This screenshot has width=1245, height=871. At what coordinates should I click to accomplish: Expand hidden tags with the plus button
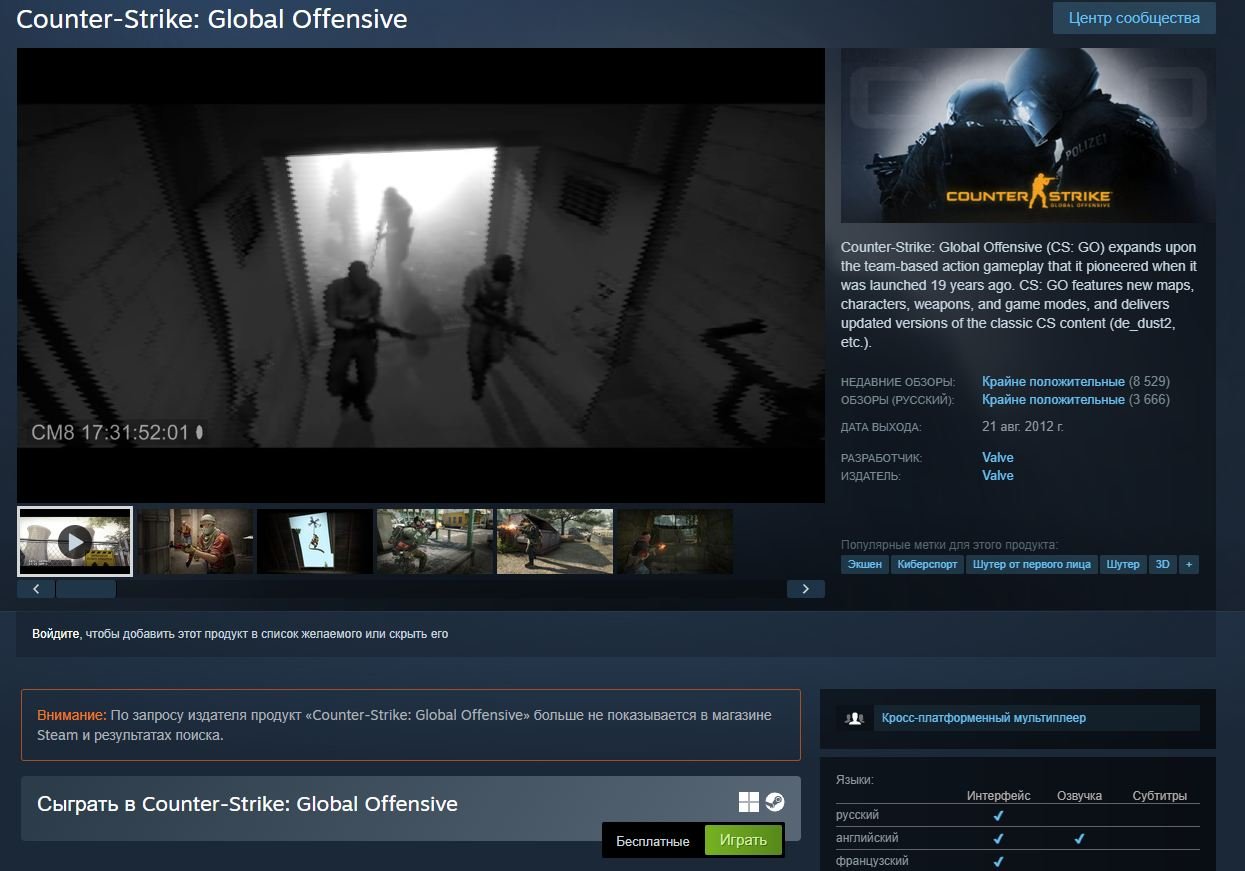(1189, 564)
